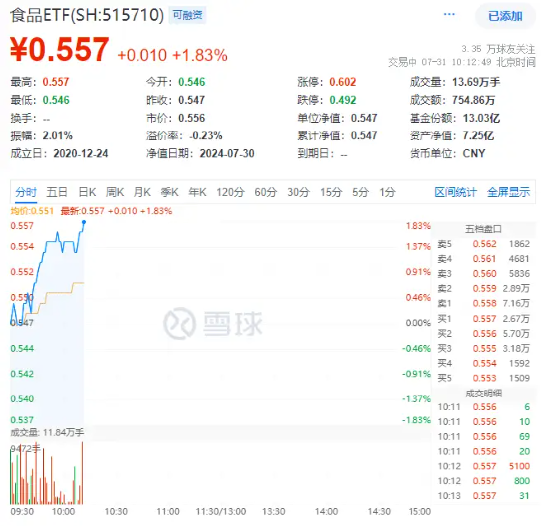The image size is (550, 527).
Task: Click the 买1 volume 2.67万
Action: (x=516, y=319)
